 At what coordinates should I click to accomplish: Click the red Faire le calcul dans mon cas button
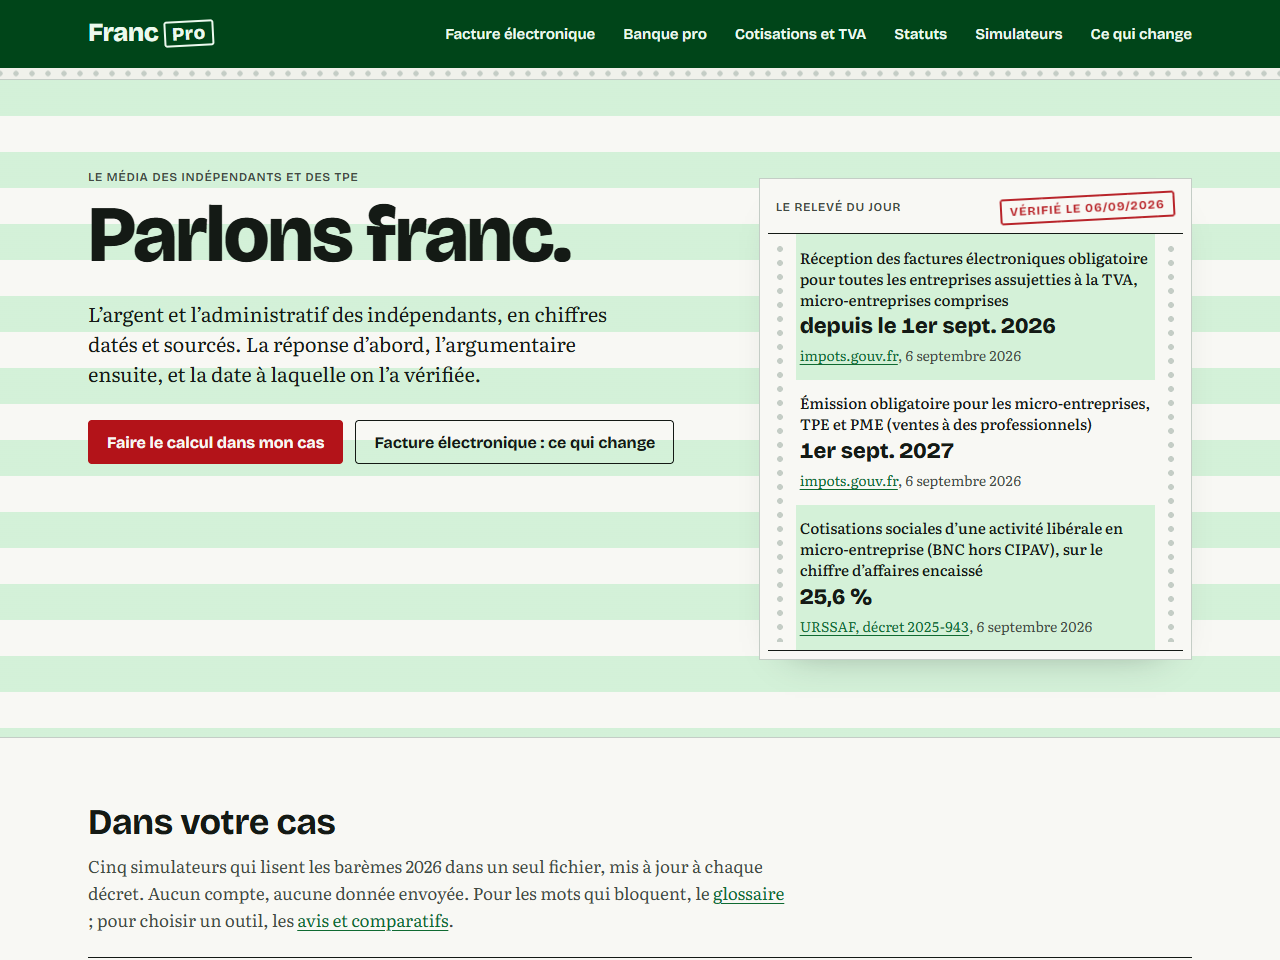tap(215, 442)
